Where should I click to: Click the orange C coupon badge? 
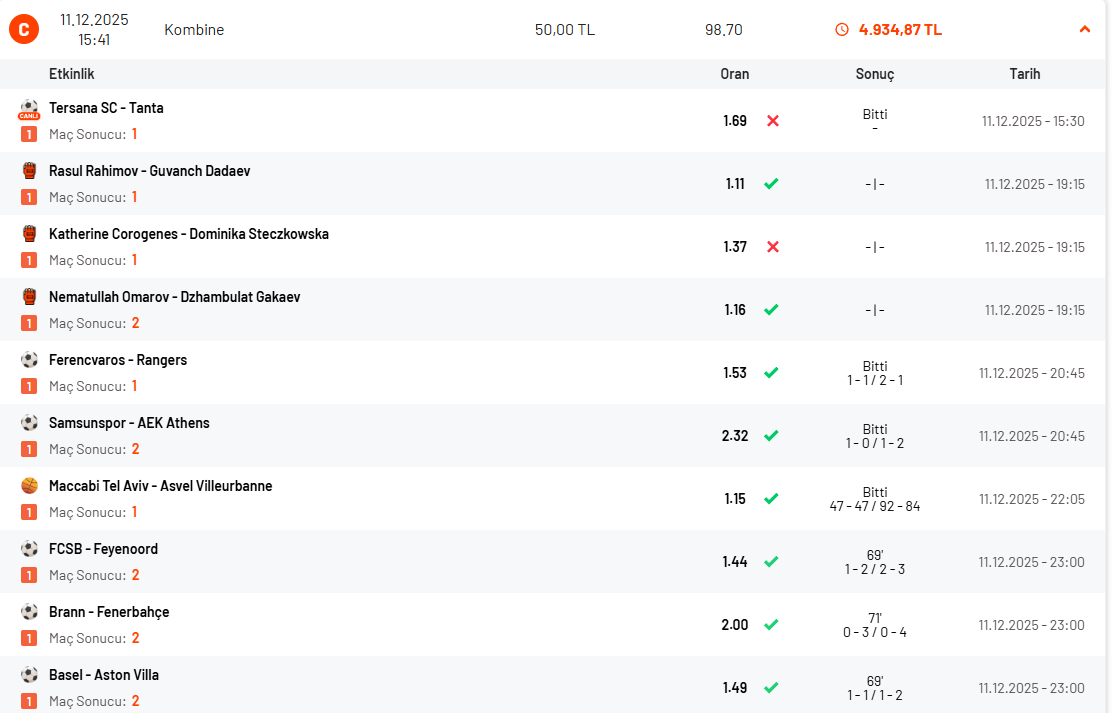[x=24, y=29]
